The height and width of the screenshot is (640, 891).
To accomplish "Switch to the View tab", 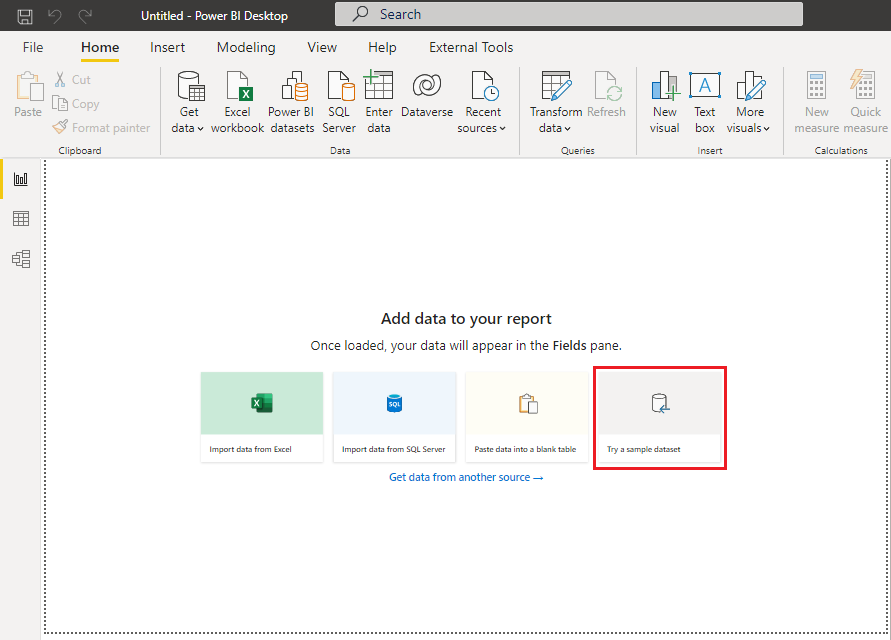I will [322, 47].
